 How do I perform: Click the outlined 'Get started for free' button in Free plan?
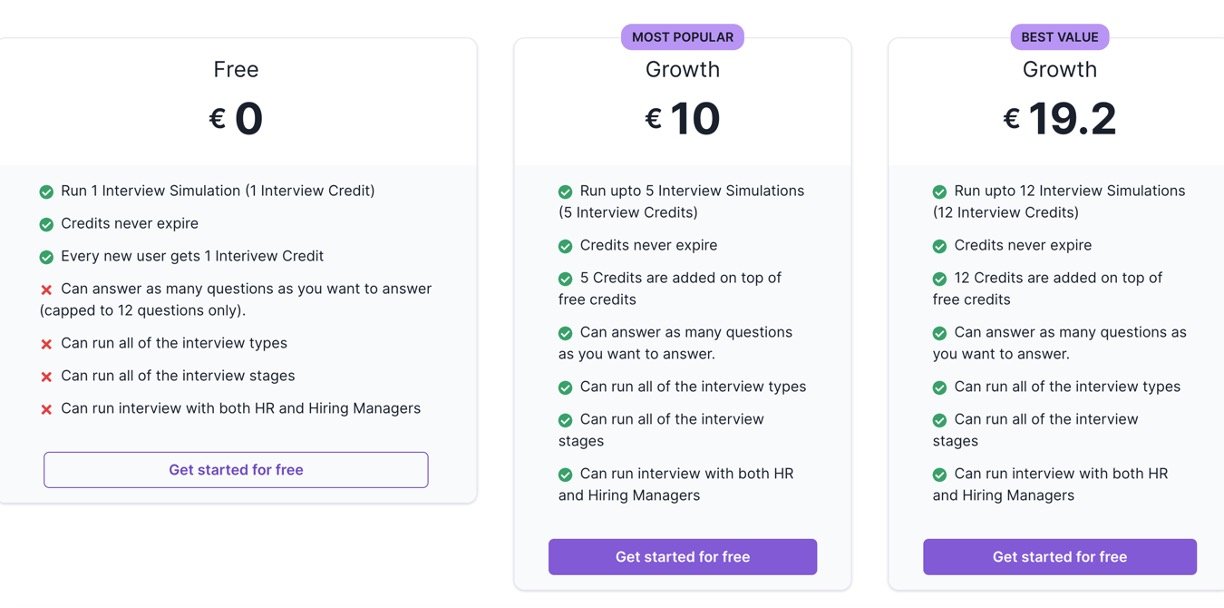pos(236,470)
